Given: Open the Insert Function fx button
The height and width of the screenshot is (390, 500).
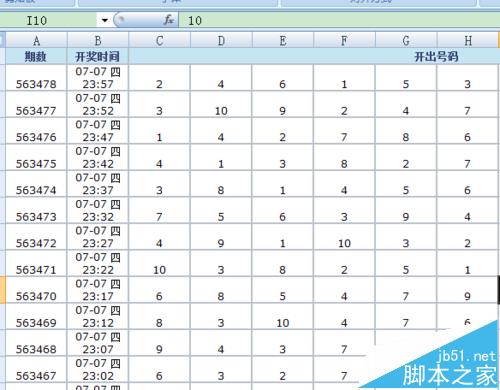Looking at the screenshot, I should [169, 20].
